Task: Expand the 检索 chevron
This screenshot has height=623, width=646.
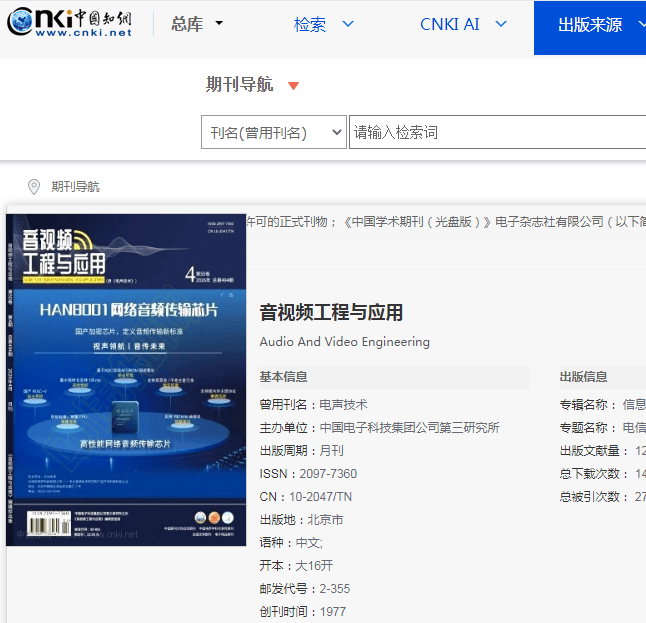Action: [x=348, y=24]
